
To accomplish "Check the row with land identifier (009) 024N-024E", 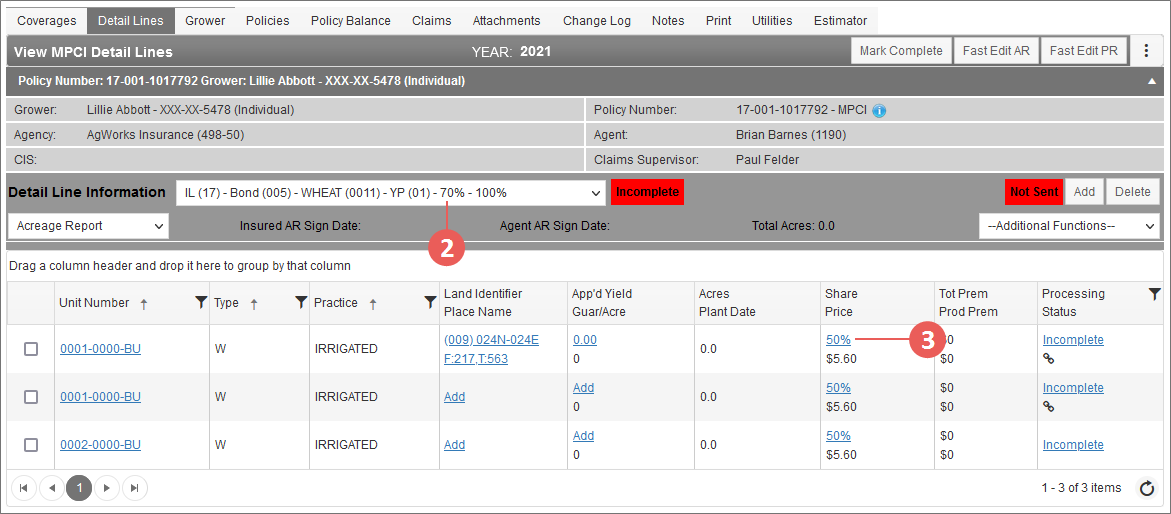I will [x=31, y=349].
